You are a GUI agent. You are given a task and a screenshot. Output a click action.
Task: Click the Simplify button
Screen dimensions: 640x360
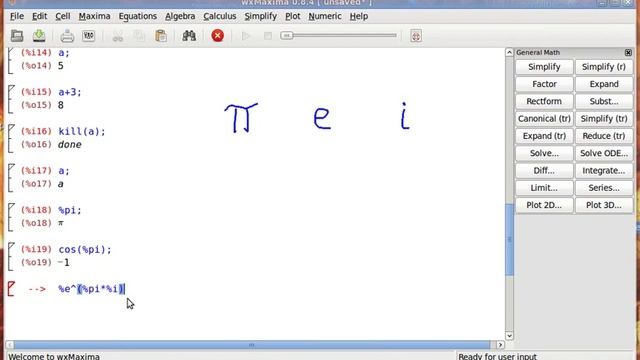[544, 67]
